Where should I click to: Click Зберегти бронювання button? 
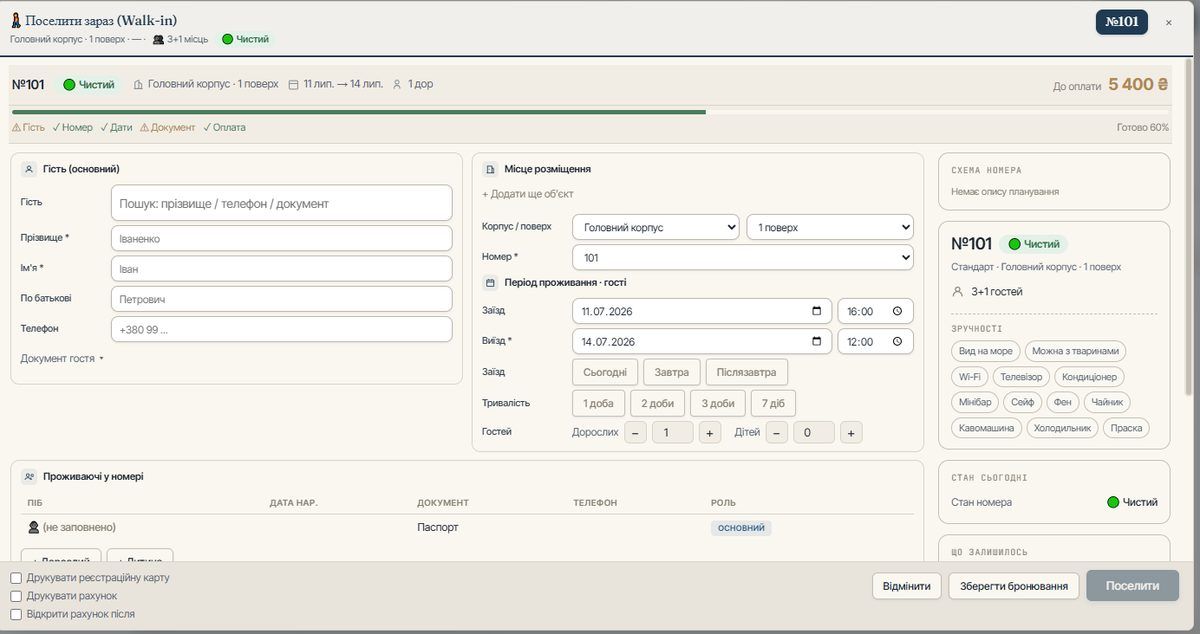pos(1014,586)
